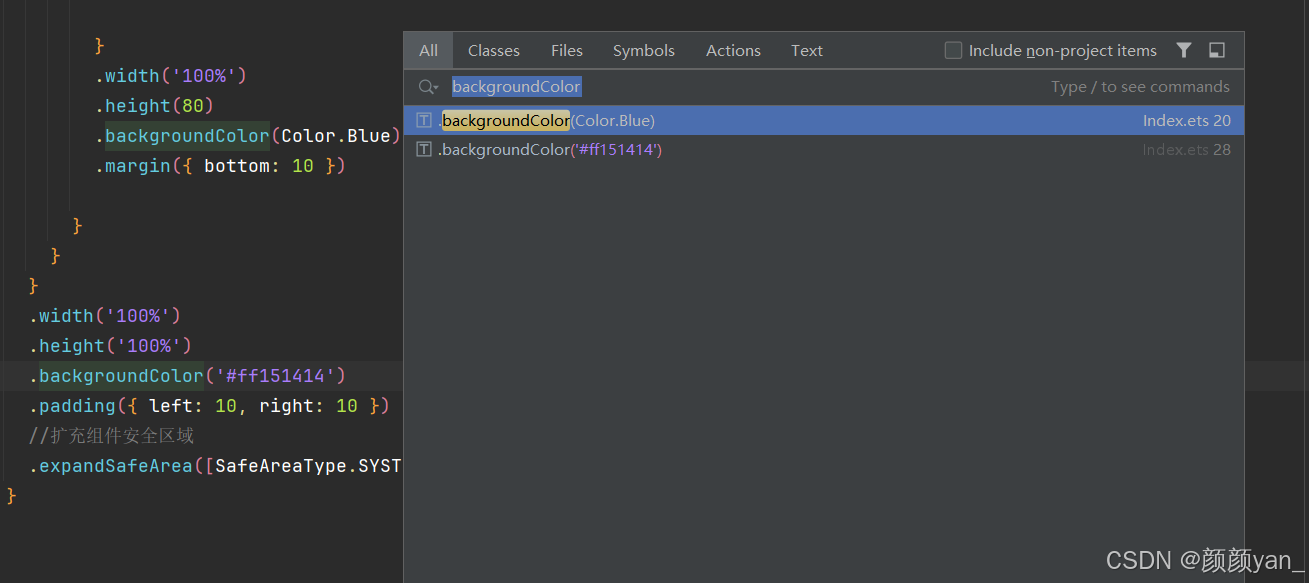The image size is (1309, 583).
Task: Select .backgroundColor(Color.Blue) search result
Action: (824, 120)
